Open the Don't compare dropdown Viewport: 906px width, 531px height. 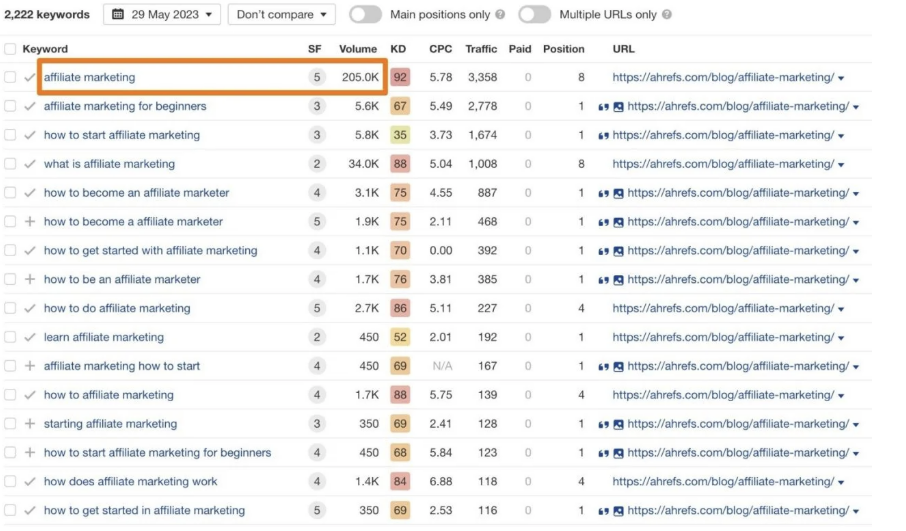tap(281, 15)
